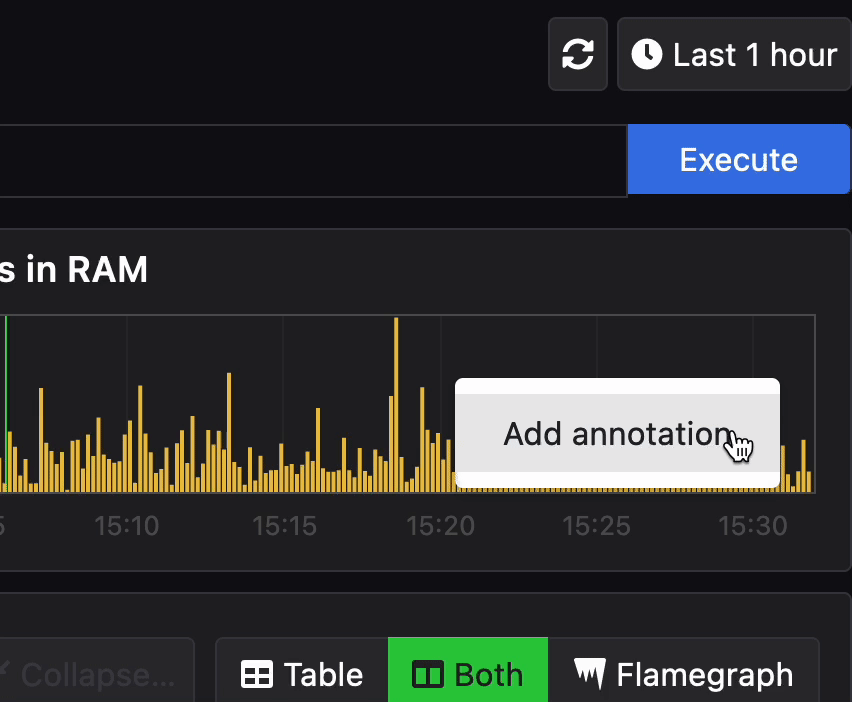This screenshot has width=852, height=702.
Task: Click the Flamegraph icicle icon
Action: [590, 674]
